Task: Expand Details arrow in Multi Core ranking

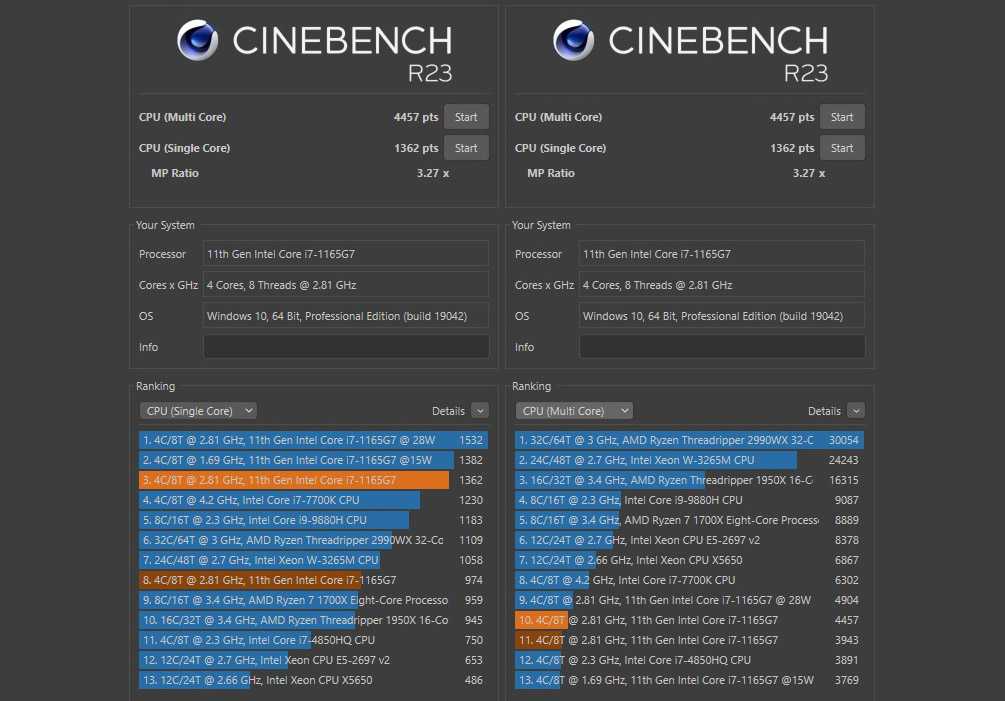Action: point(856,411)
